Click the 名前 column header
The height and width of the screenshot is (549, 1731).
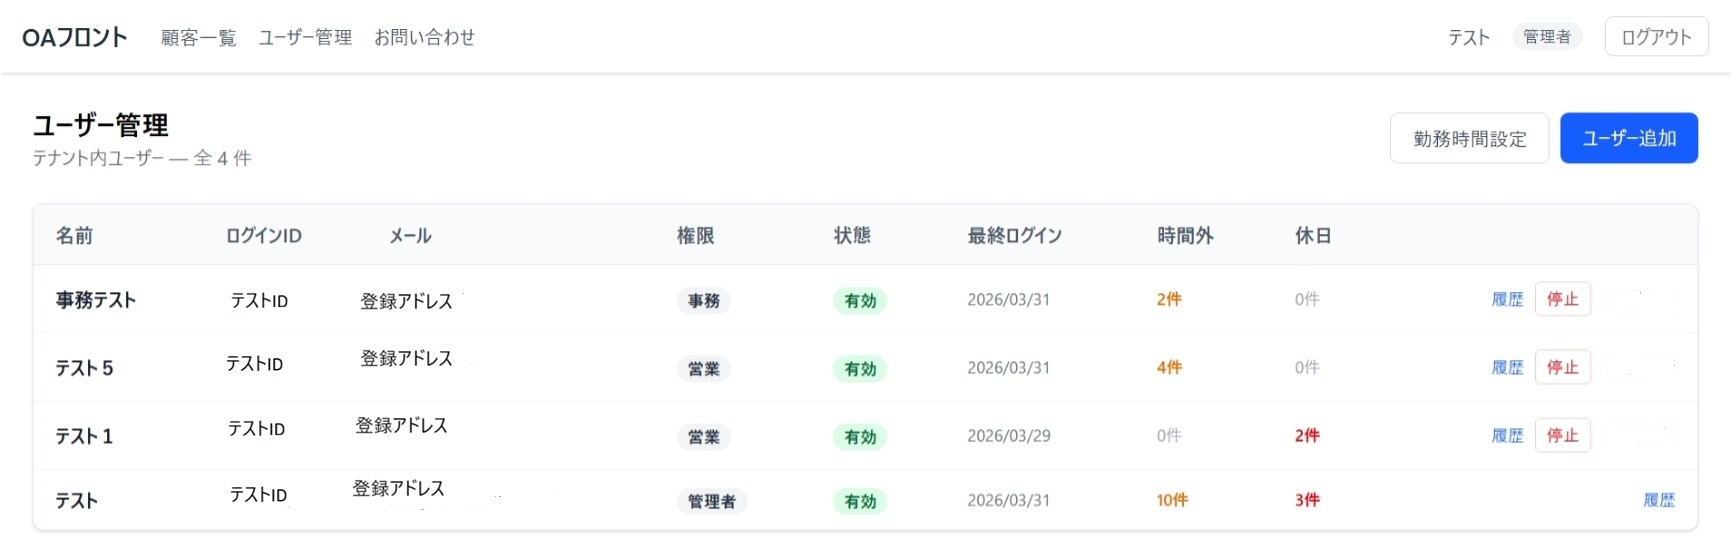pos(74,236)
